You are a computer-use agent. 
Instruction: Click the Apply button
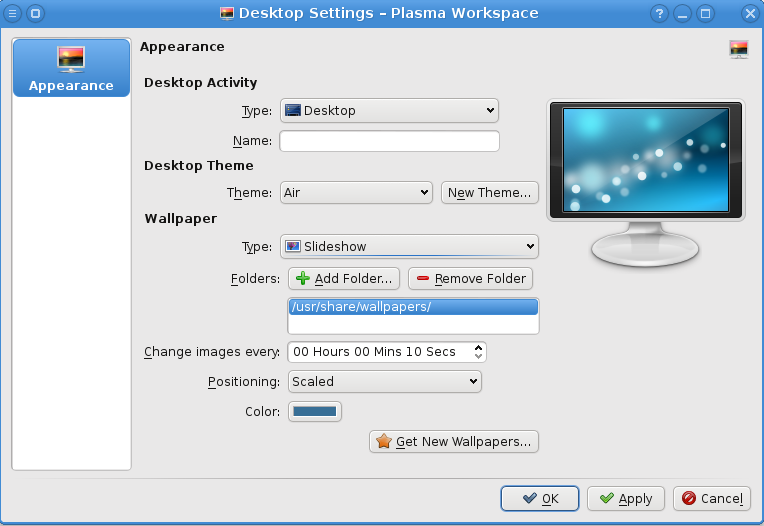(x=626, y=498)
